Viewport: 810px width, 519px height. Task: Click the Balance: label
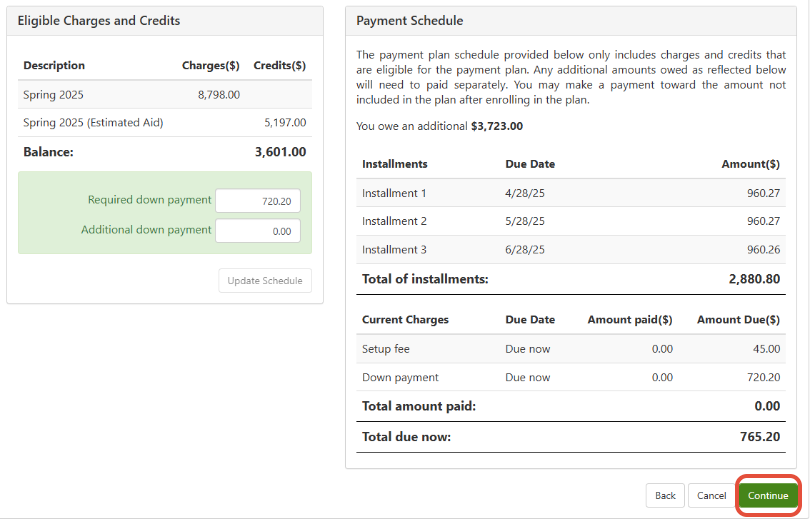[x=49, y=152]
